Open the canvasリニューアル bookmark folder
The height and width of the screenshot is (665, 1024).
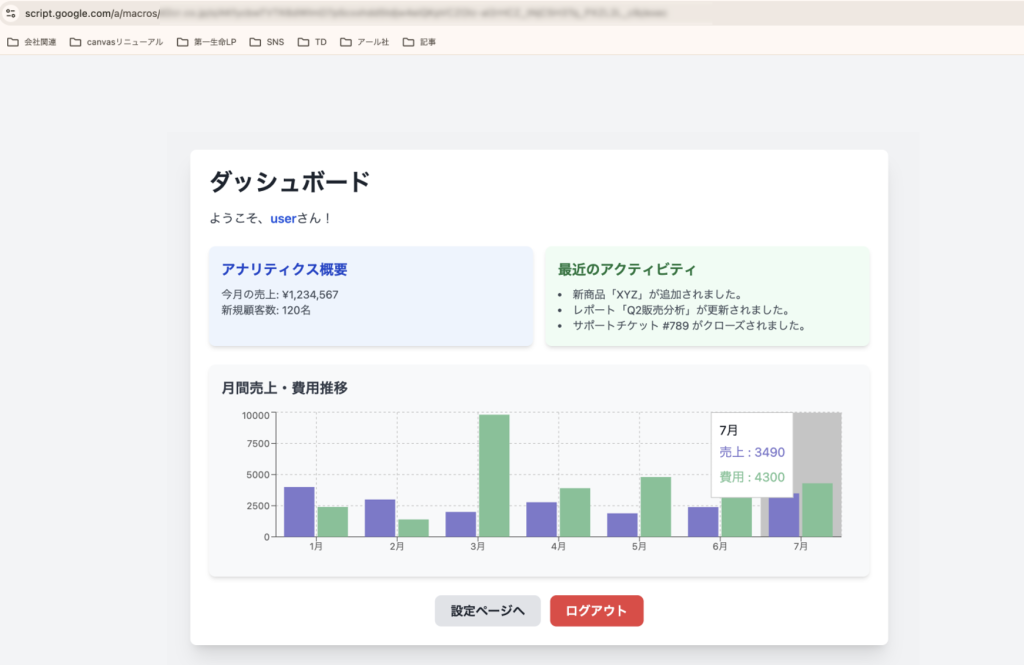click(x=116, y=42)
